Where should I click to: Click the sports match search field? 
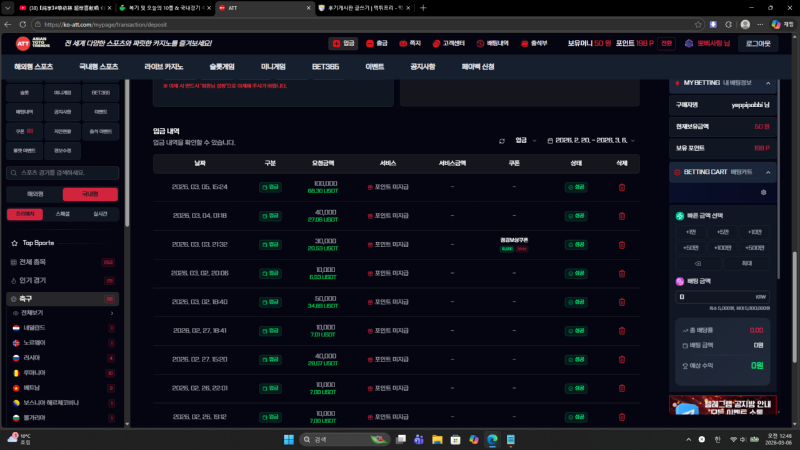(x=65, y=173)
